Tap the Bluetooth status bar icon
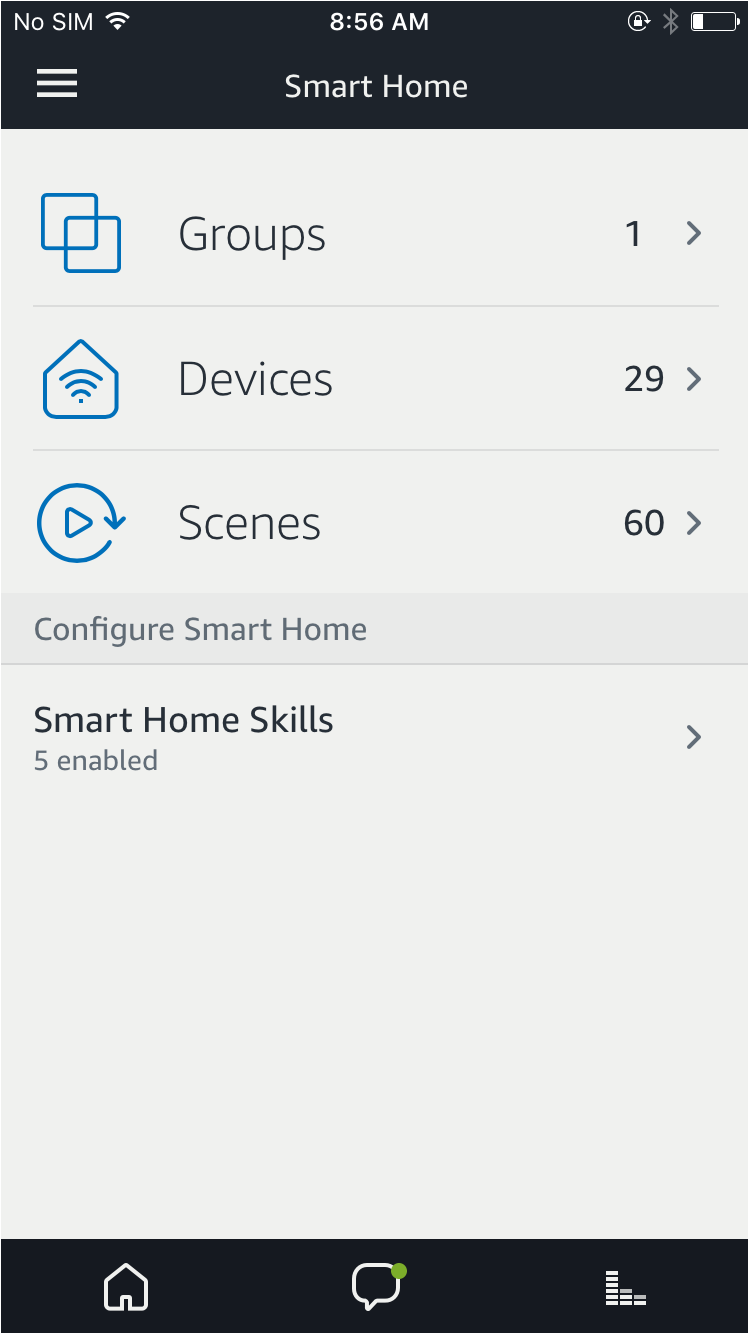 pyautogui.click(x=671, y=22)
